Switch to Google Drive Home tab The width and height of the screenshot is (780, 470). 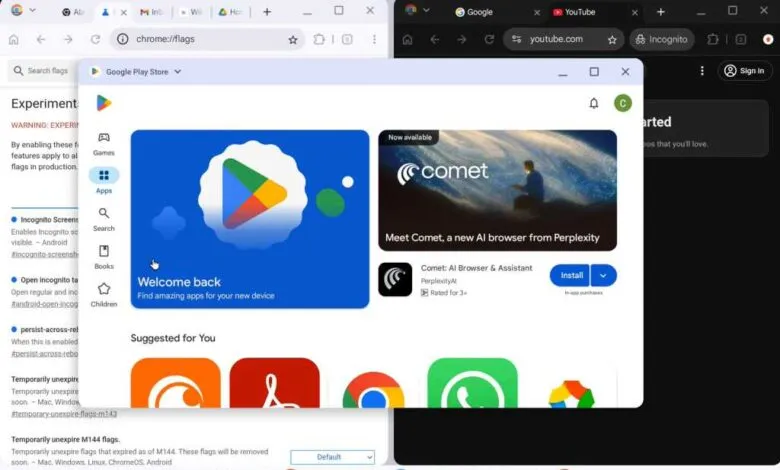pos(230,12)
